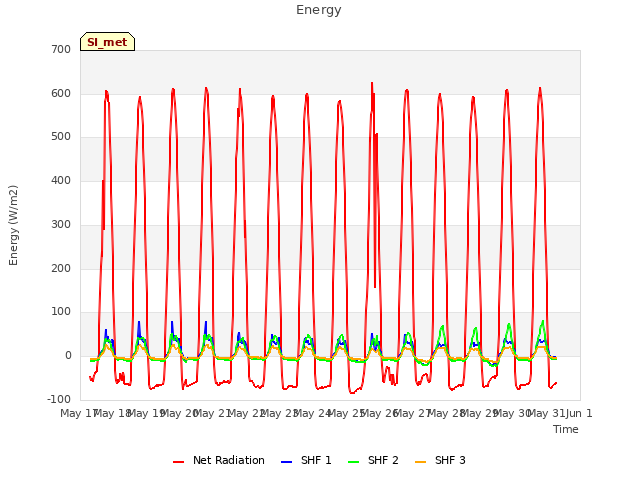
Task: Click the 500 y-axis tick value
Action: coord(61,137)
